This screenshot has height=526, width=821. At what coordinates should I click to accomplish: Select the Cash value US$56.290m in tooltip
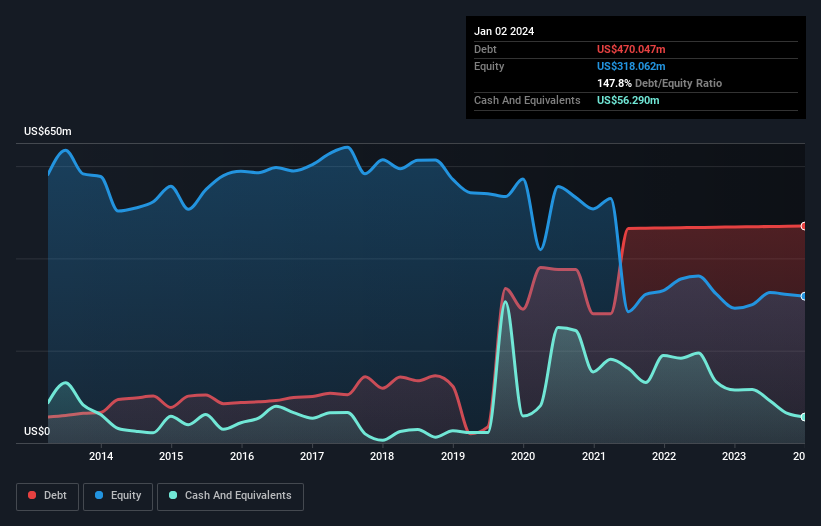click(628, 100)
